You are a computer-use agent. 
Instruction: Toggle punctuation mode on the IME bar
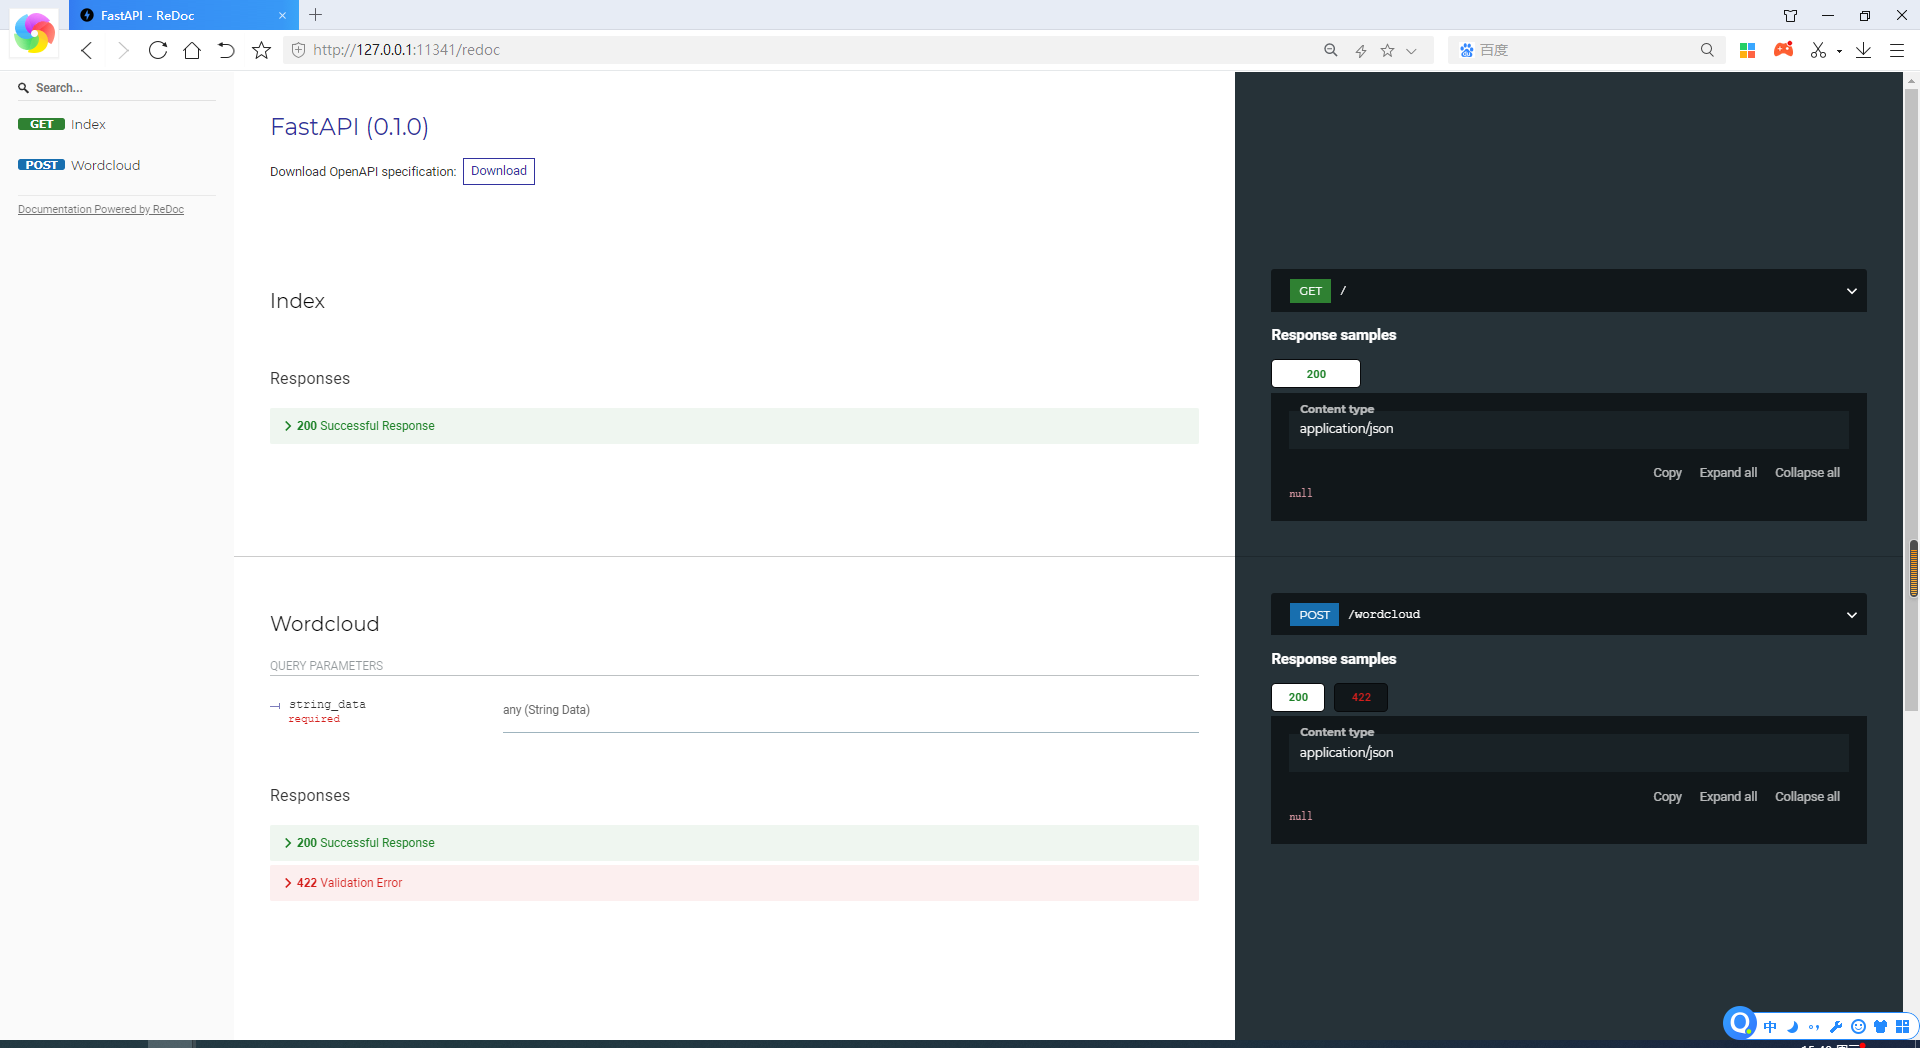tap(1815, 1026)
